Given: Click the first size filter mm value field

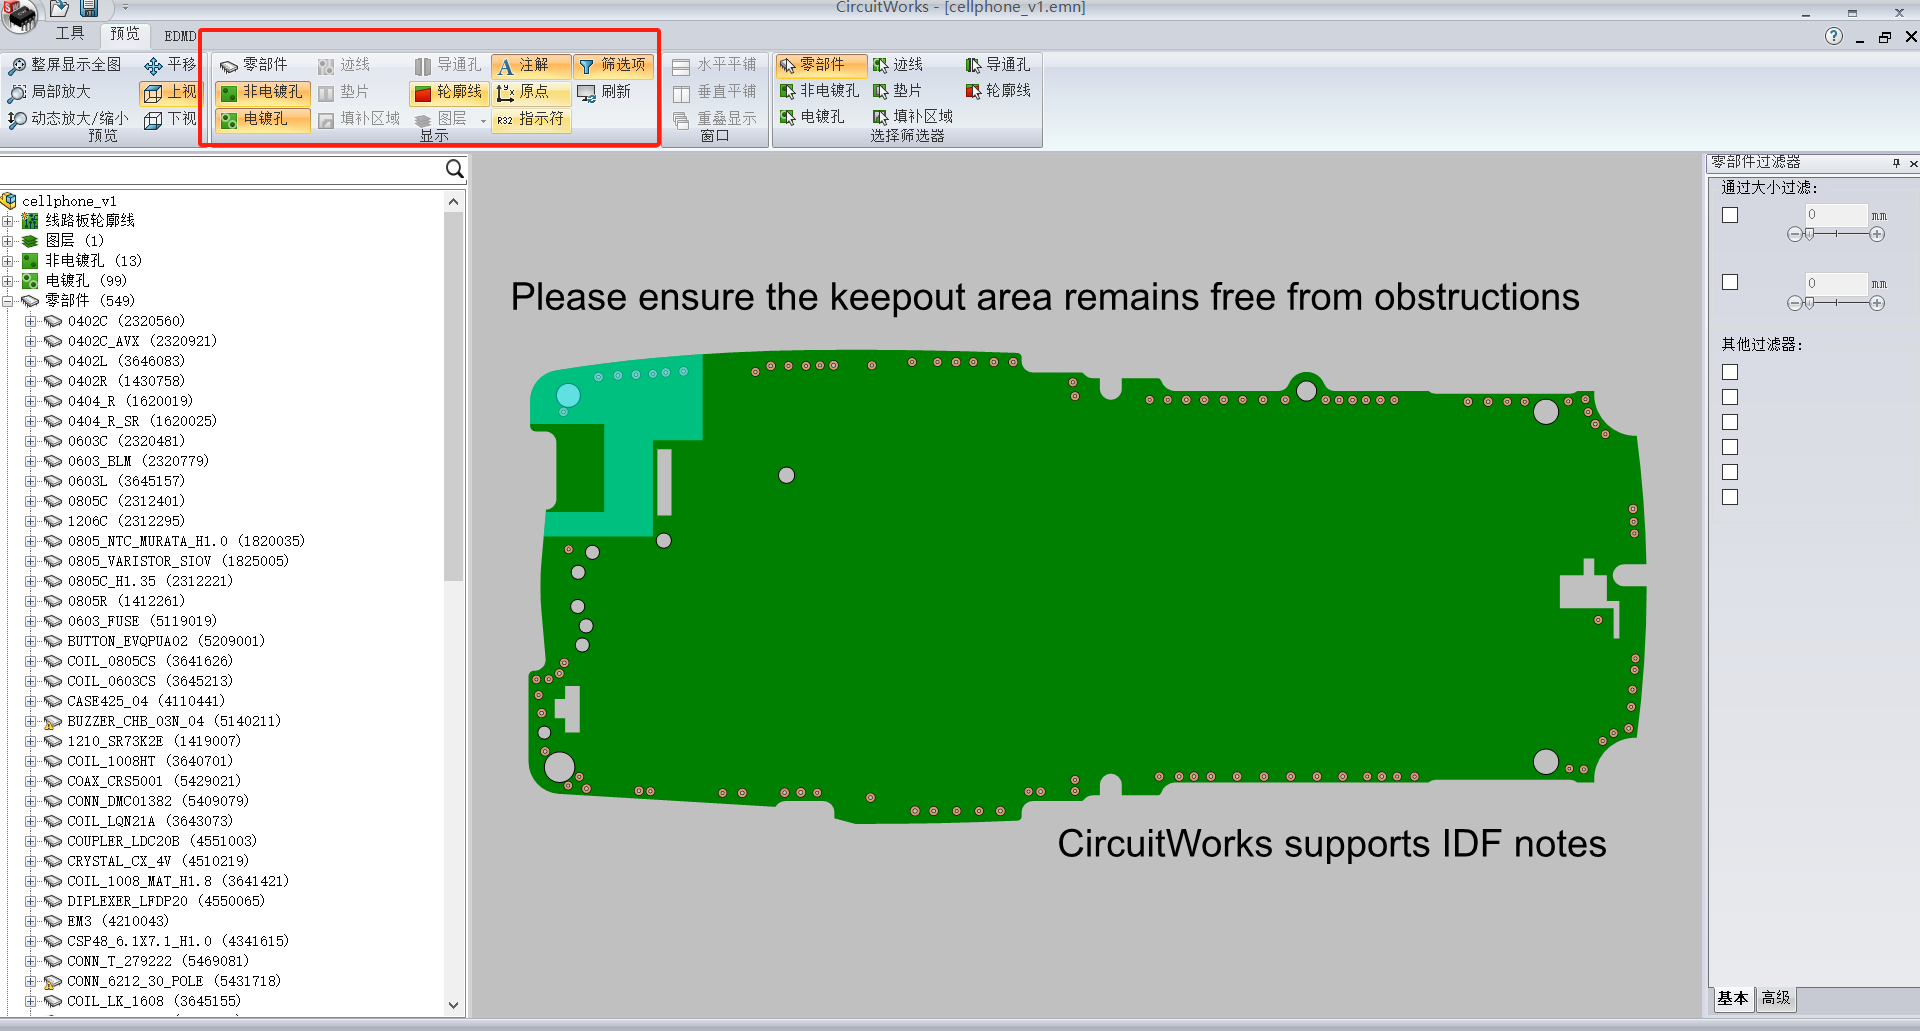Looking at the screenshot, I should [1836, 215].
